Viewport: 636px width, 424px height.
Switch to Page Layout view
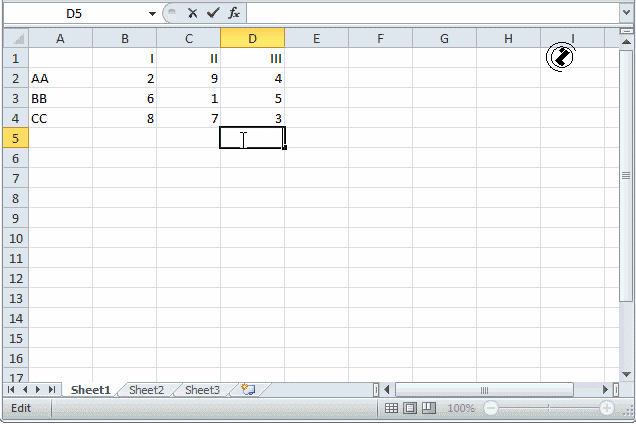click(x=410, y=408)
